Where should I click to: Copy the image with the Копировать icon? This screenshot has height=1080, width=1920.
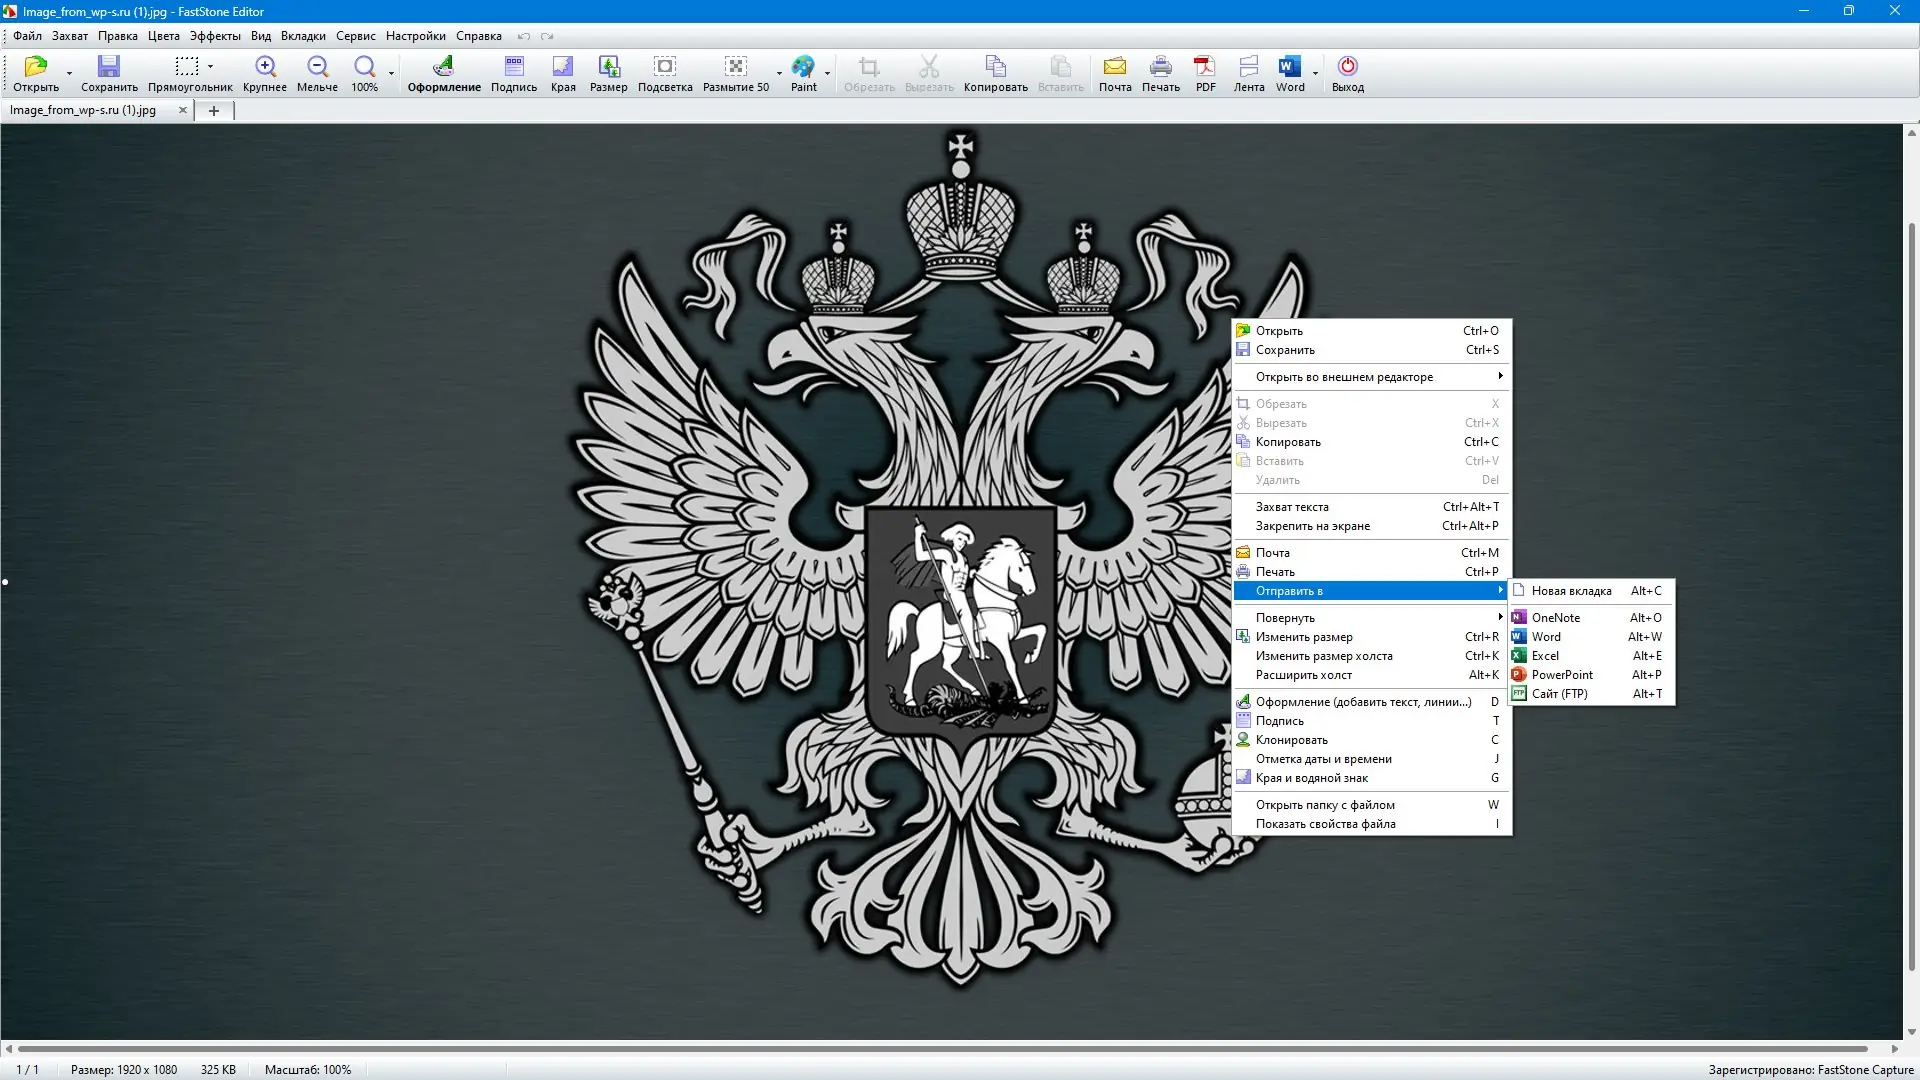coord(994,70)
